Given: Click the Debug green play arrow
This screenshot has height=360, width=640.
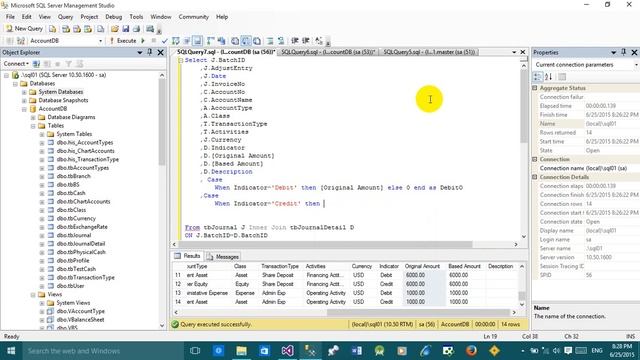Looking at the screenshot, I should pyautogui.click(x=143, y=41).
